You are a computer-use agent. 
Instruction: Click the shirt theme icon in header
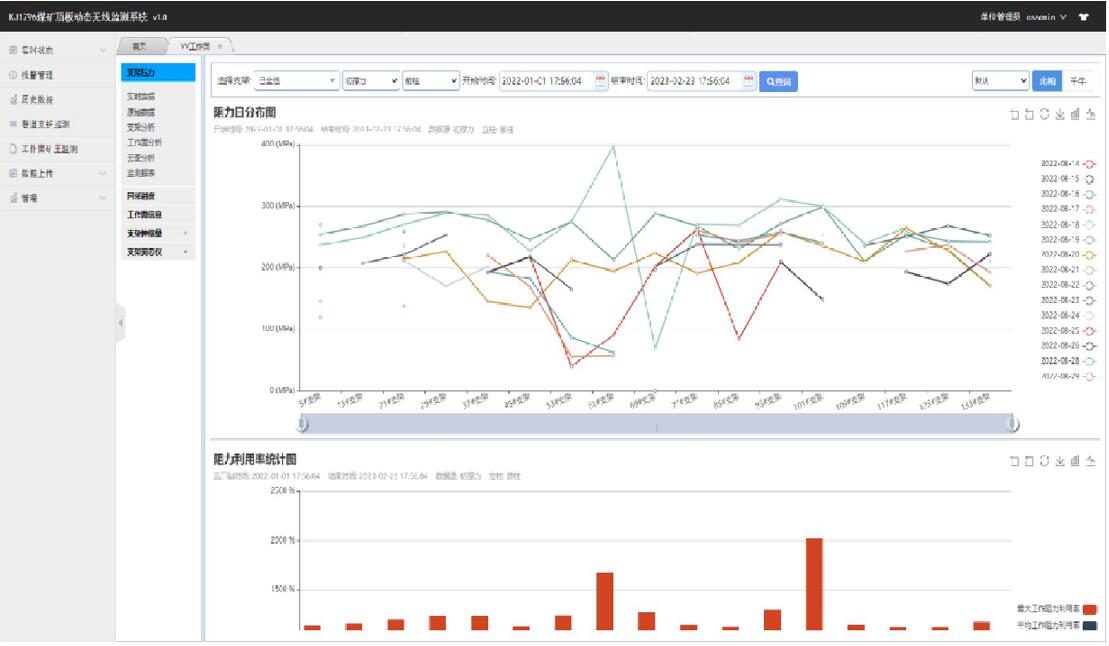[1084, 17]
